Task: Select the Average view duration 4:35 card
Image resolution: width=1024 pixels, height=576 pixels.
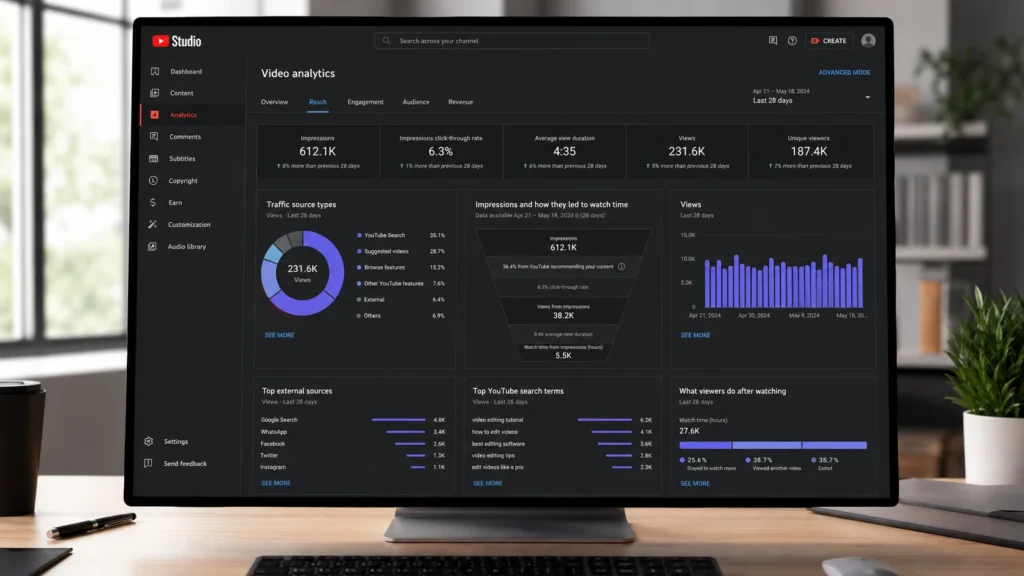Action: (564, 152)
